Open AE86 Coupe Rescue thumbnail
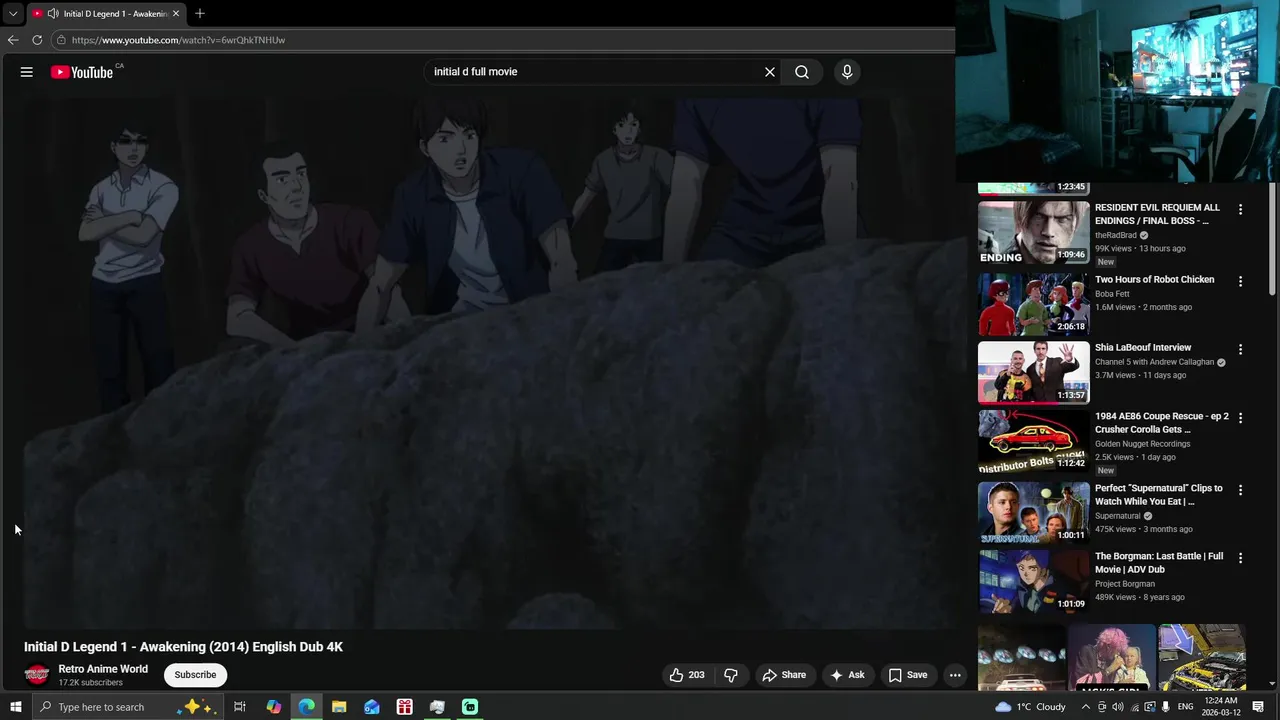The width and height of the screenshot is (1280, 720). coord(1034,441)
